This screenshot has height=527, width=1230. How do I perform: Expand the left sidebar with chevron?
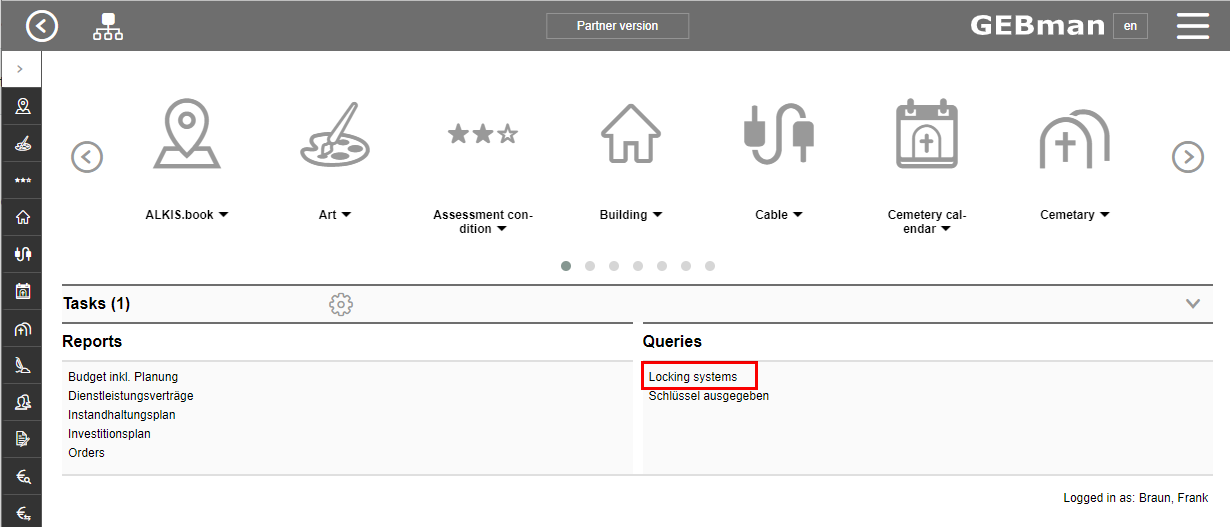click(x=20, y=69)
